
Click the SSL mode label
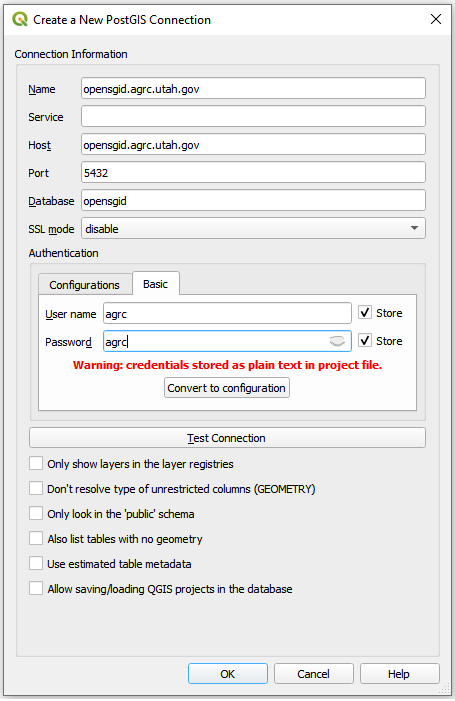pyautogui.click(x=51, y=229)
